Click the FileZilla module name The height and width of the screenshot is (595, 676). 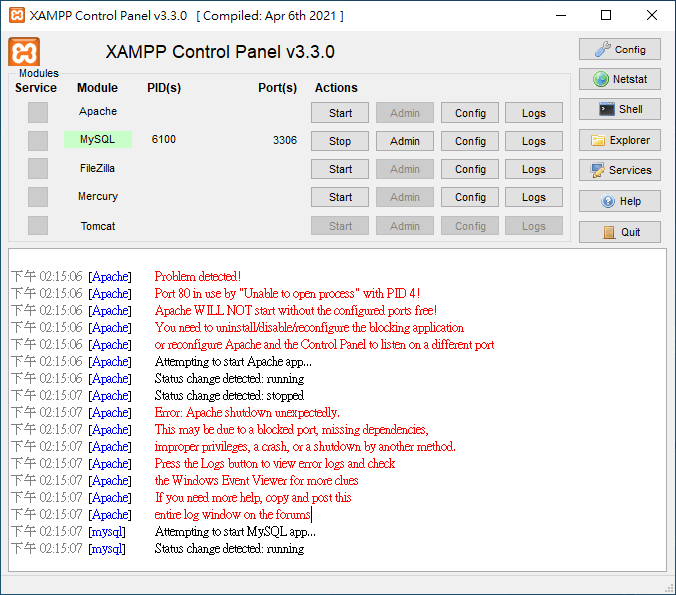pos(97,168)
